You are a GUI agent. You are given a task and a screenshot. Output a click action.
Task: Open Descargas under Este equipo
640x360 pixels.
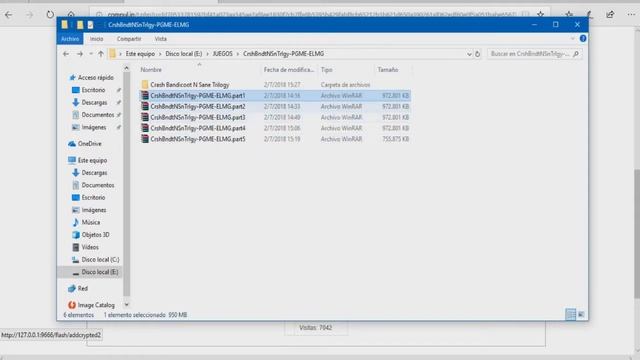click(94, 173)
